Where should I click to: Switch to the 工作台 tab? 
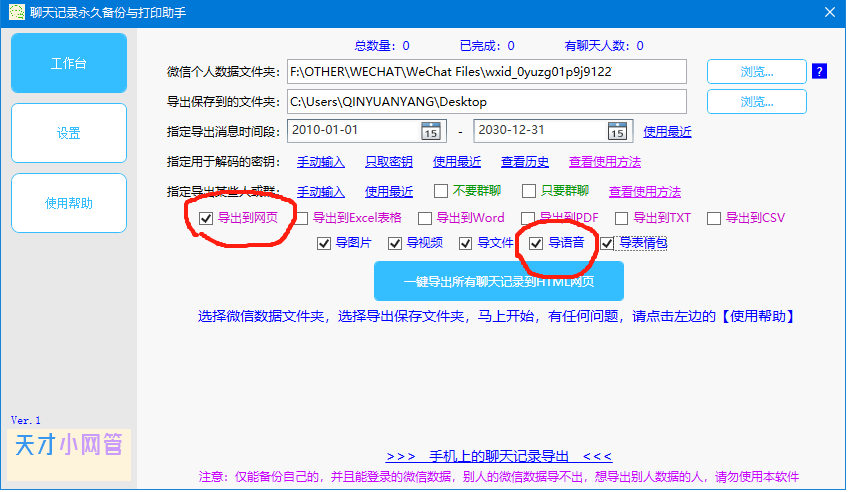click(69, 63)
